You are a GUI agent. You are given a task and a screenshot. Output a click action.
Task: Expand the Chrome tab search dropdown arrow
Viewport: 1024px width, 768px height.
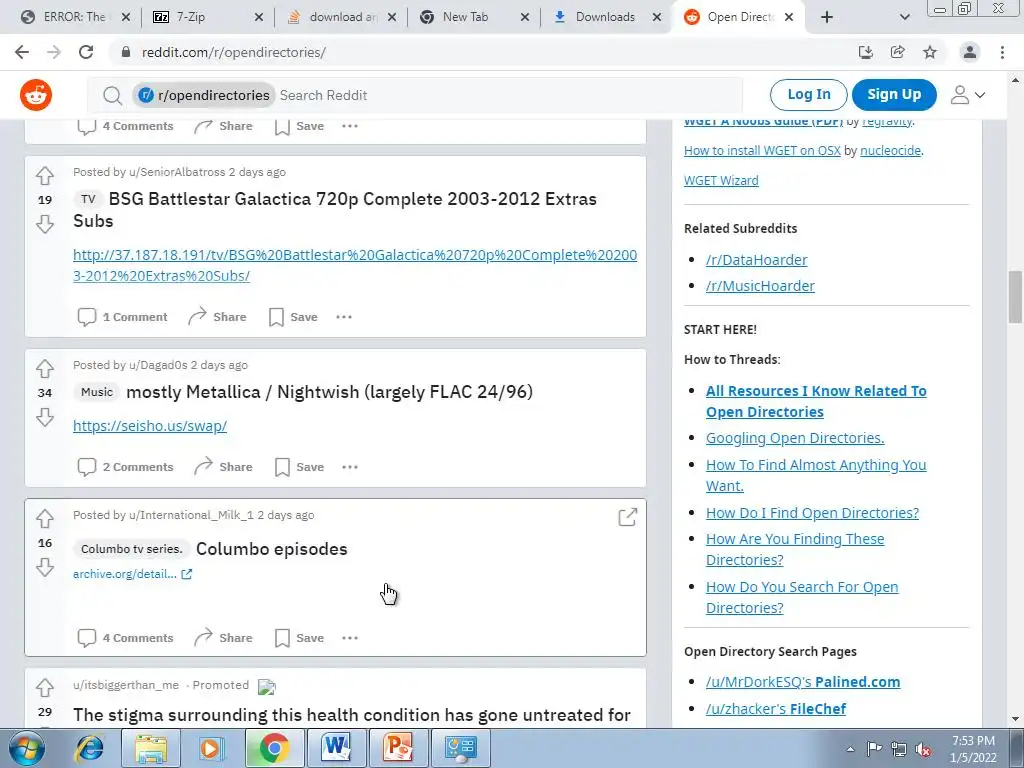pyautogui.click(x=904, y=18)
